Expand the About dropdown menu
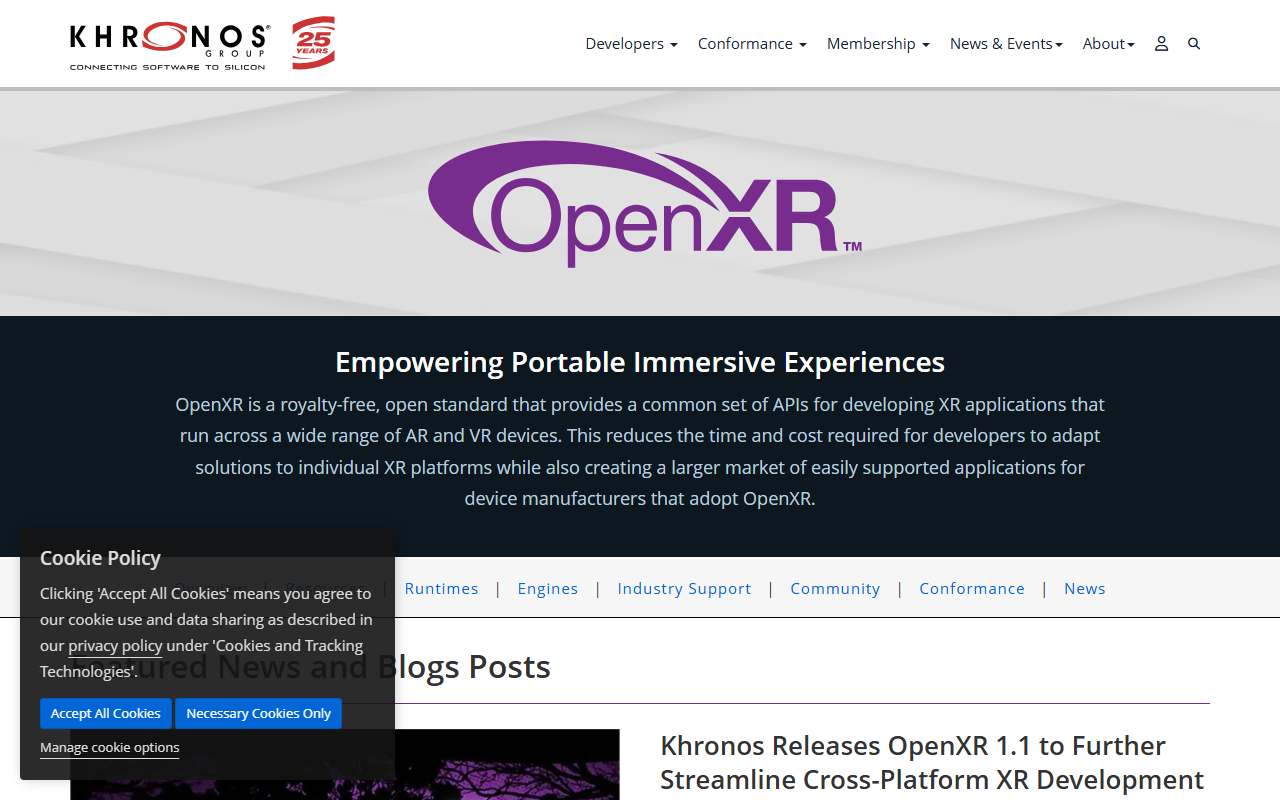Image resolution: width=1280 pixels, height=800 pixels. tap(1108, 44)
